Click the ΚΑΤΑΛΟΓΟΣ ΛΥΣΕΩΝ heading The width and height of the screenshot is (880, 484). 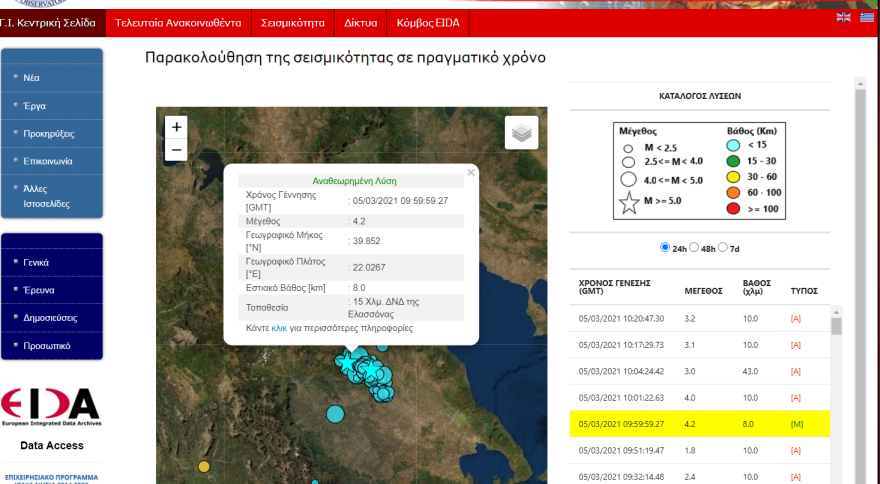click(x=700, y=96)
